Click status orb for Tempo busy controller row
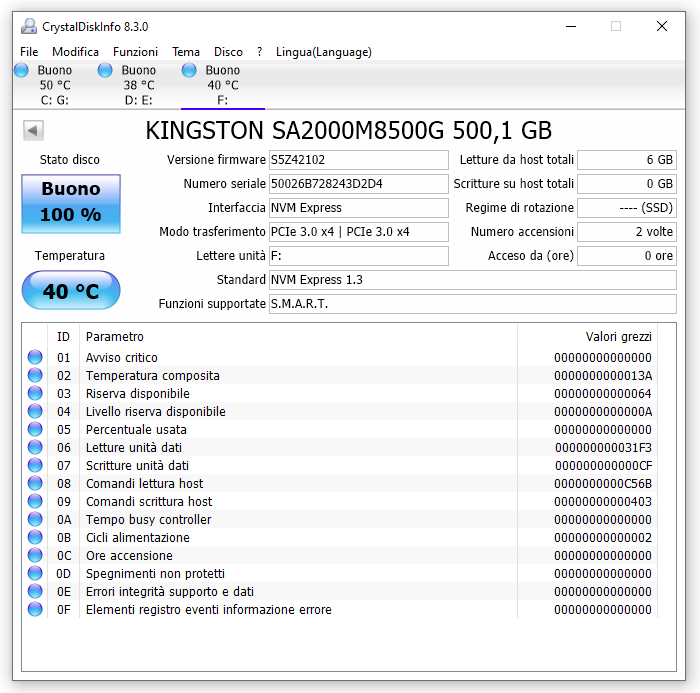 (x=35, y=519)
